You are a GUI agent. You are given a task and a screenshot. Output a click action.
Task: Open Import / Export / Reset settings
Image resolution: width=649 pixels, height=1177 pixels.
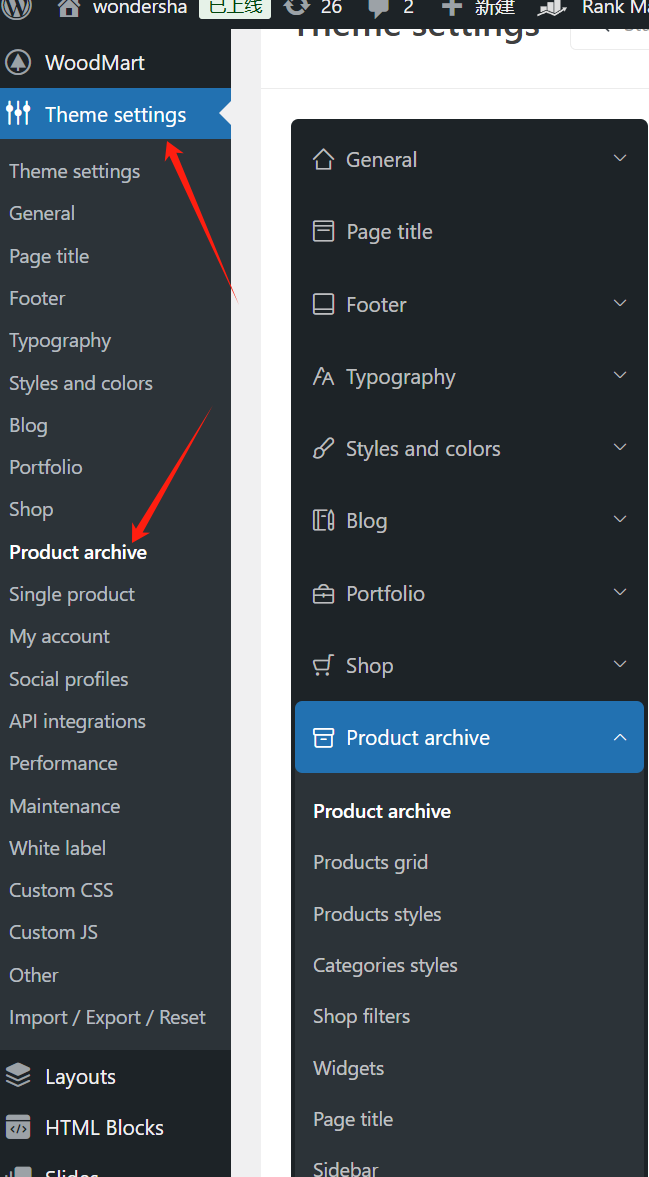[x=107, y=1017]
